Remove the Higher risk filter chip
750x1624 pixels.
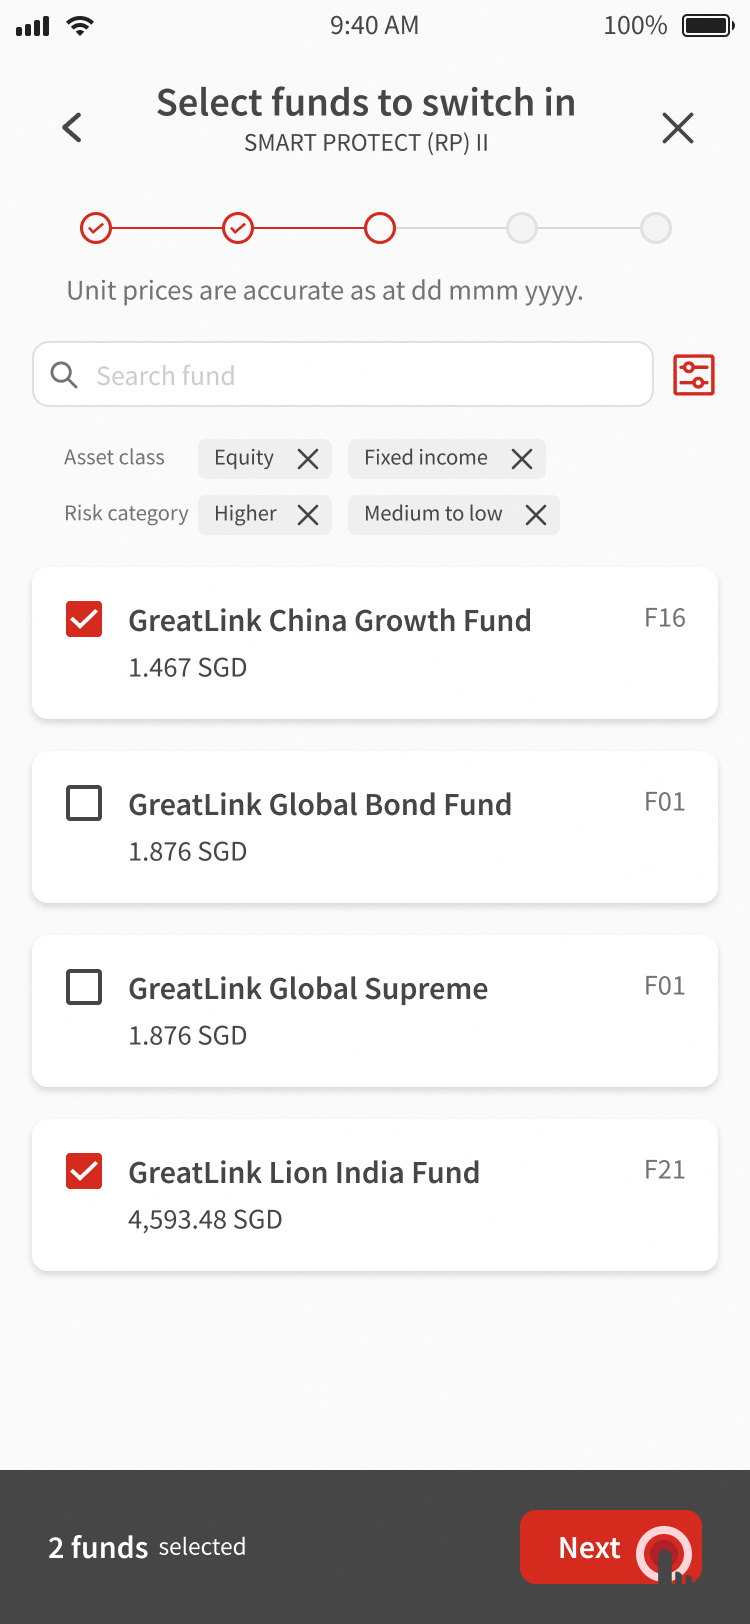click(308, 515)
